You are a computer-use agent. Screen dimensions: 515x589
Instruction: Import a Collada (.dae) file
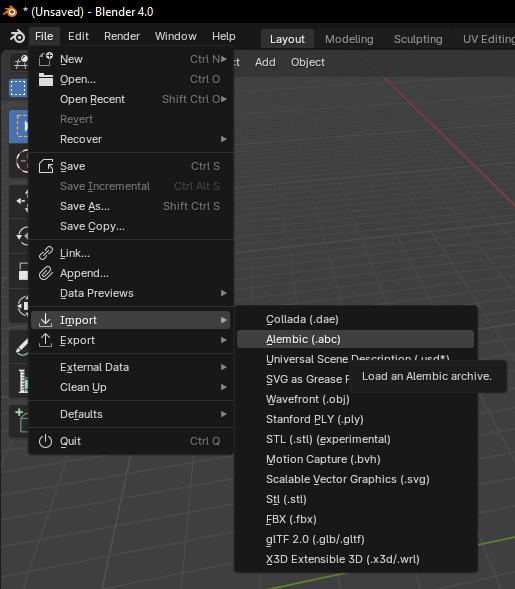(355, 319)
